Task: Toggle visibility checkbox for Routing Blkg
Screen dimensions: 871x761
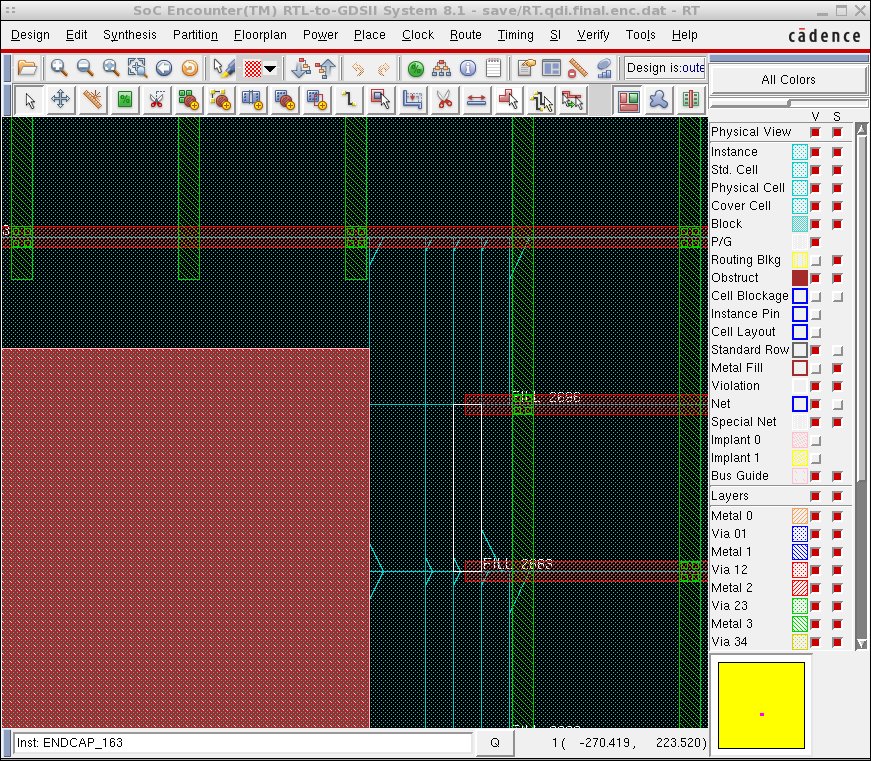Action: (815, 260)
